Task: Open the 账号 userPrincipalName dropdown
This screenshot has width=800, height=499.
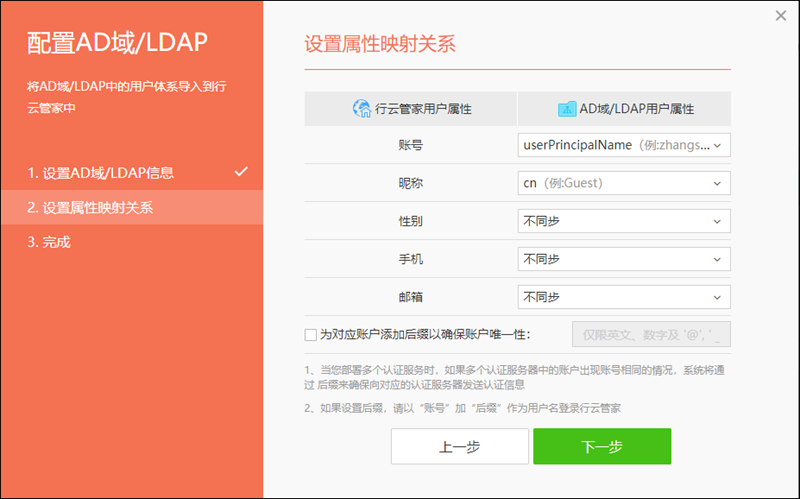Action: [x=624, y=145]
